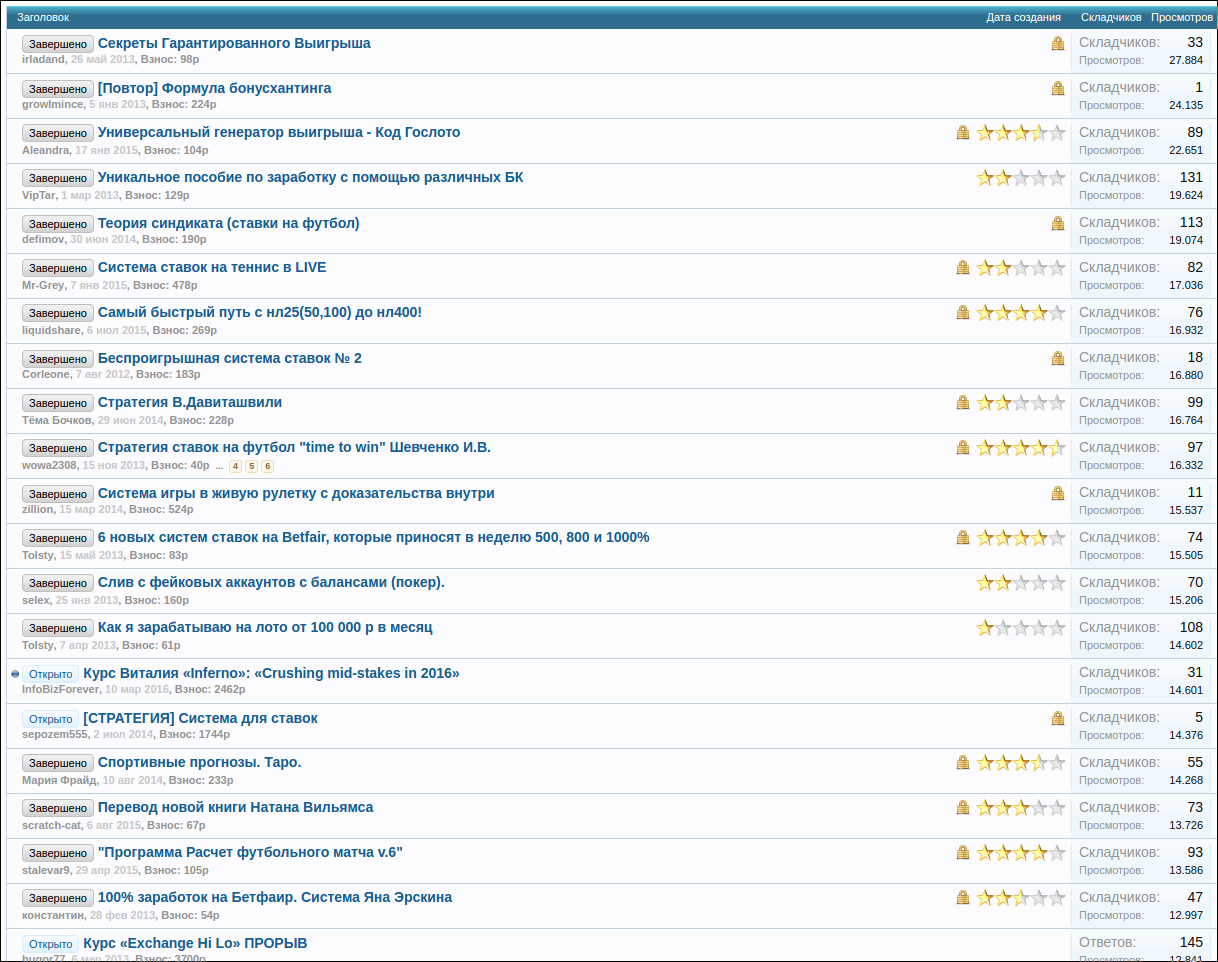Click lock icon on Беспроигрышная система ставок row

[x=1058, y=358]
